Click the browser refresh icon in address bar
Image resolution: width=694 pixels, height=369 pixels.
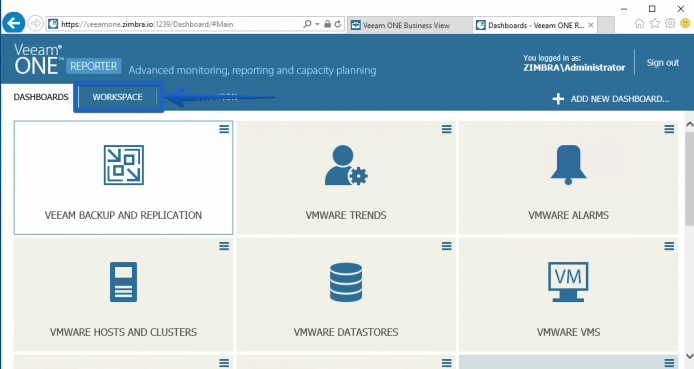click(338, 24)
